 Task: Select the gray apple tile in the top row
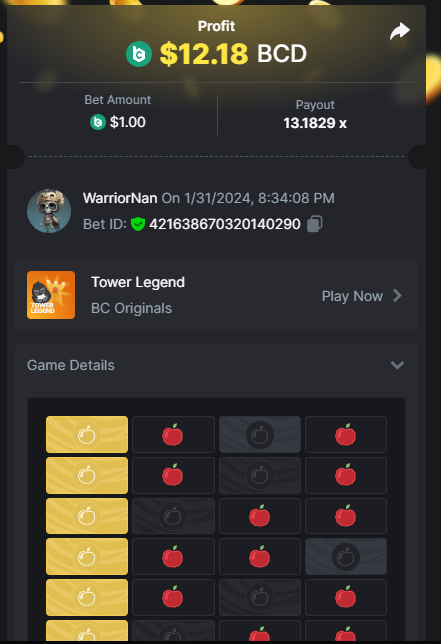tap(260, 435)
